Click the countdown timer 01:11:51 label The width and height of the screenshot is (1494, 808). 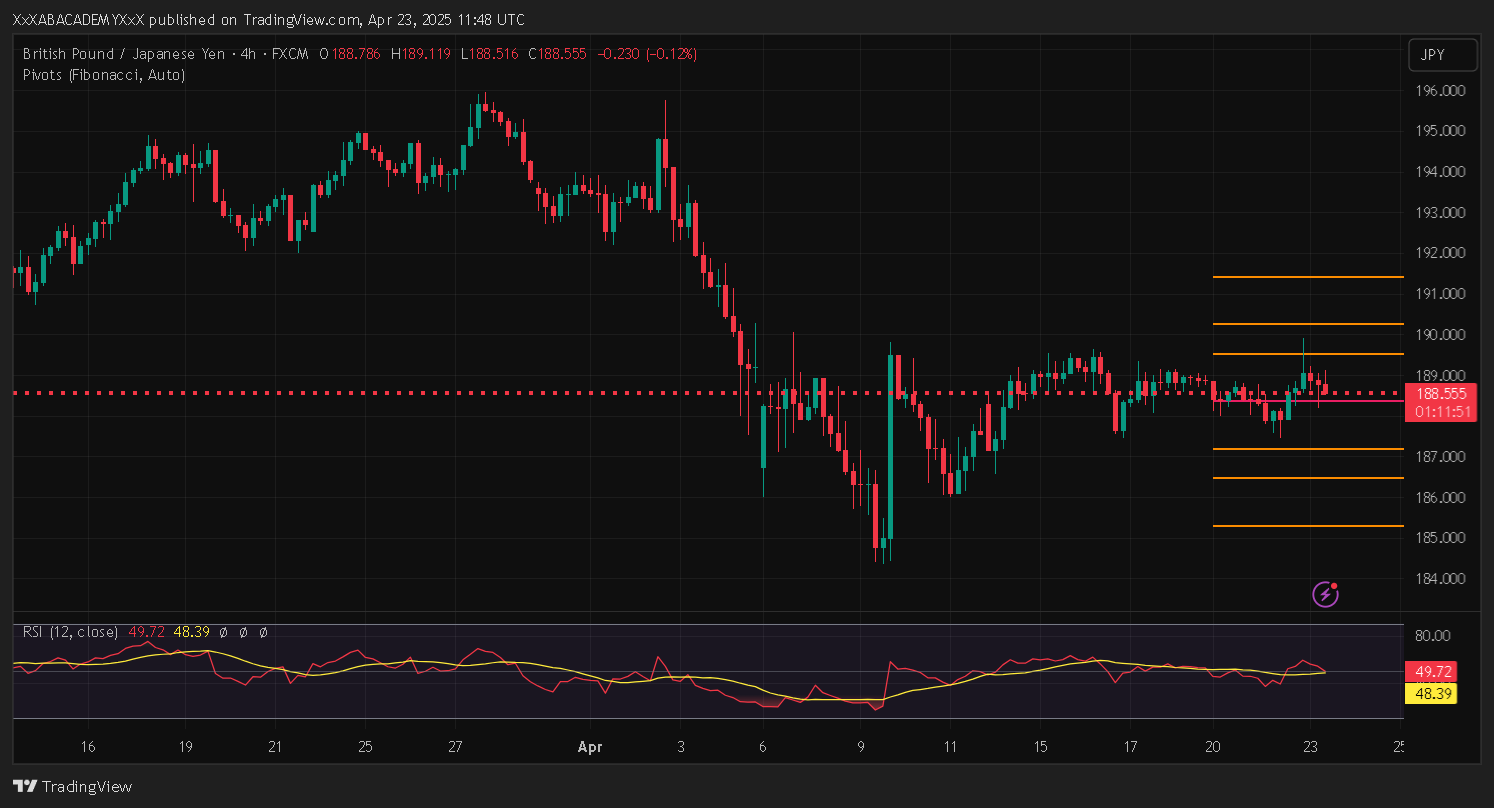(1440, 412)
